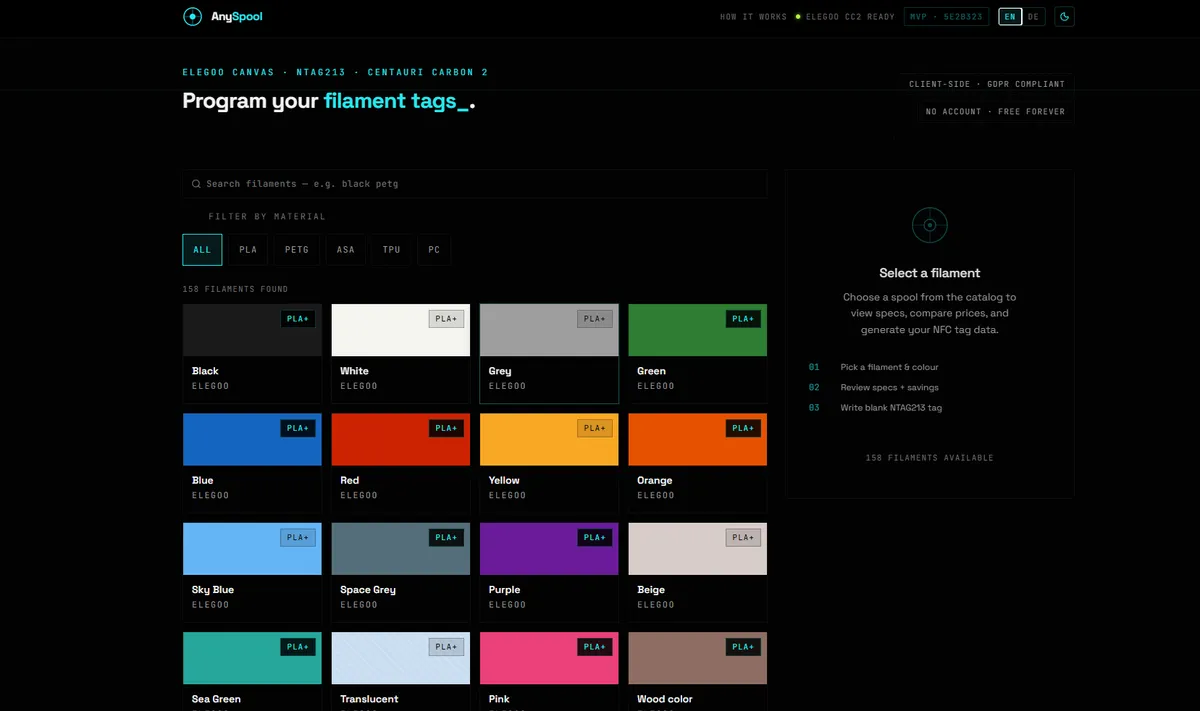Switch to the PETG filter tab
Screen dimensions: 1200x711
[296, 249]
